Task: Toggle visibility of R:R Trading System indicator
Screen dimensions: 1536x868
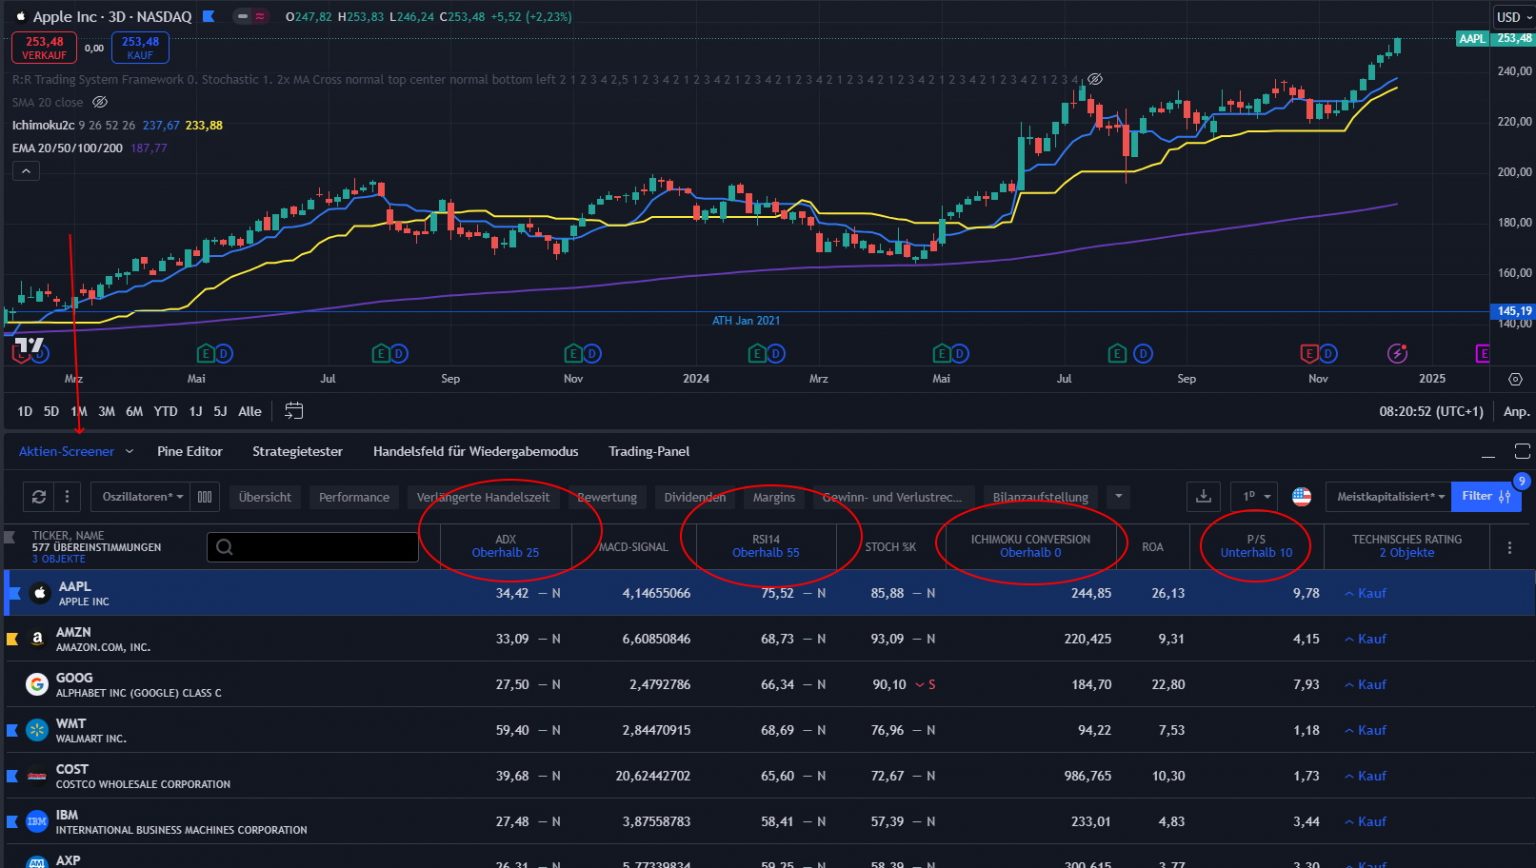Action: point(1095,79)
